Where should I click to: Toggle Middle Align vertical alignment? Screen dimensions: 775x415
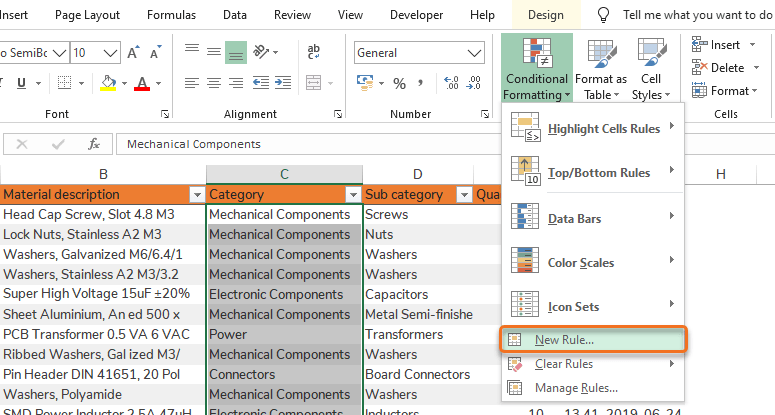click(213, 53)
